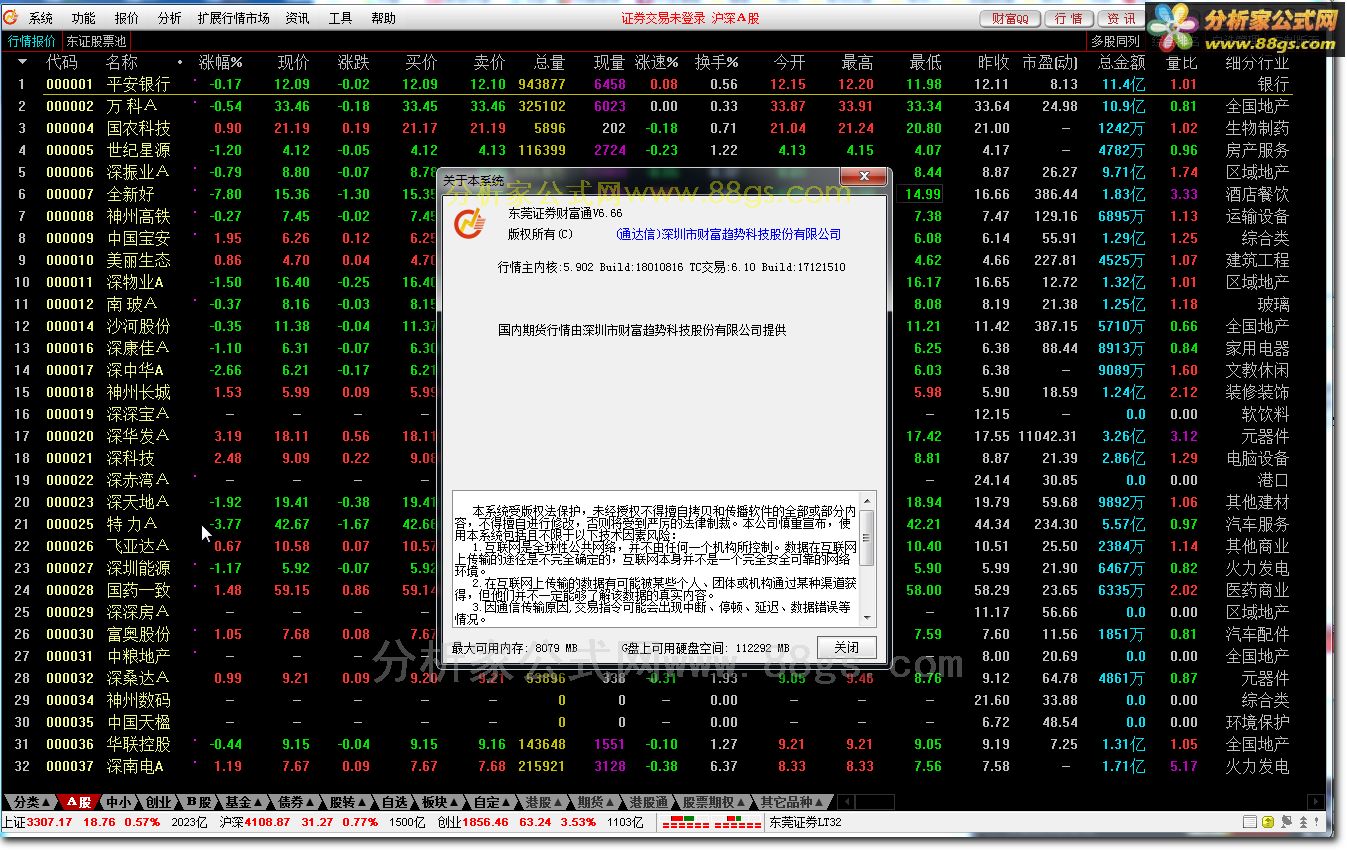
Task: Sort by the 细分行业 column header
Action: (1257, 62)
